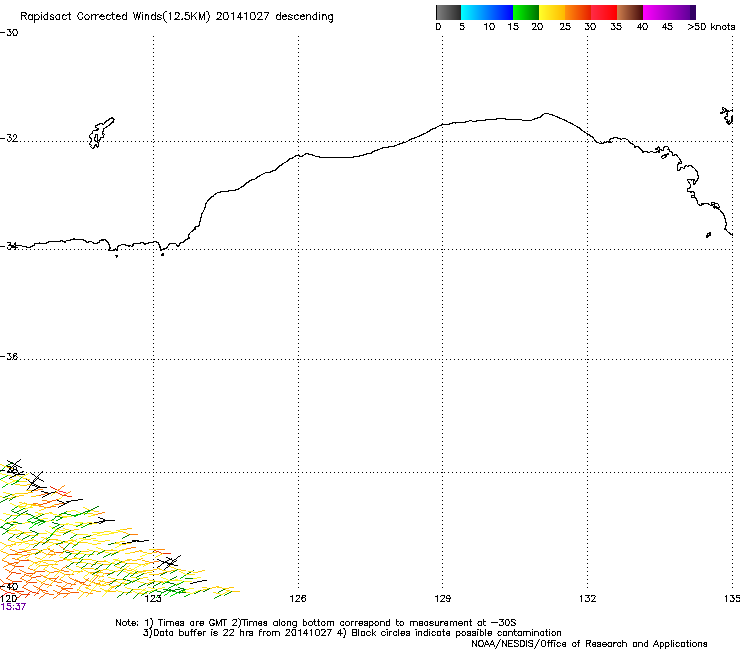Click the legend tick label 10
This screenshot has width=740, height=650.
pyautogui.click(x=489, y=27)
